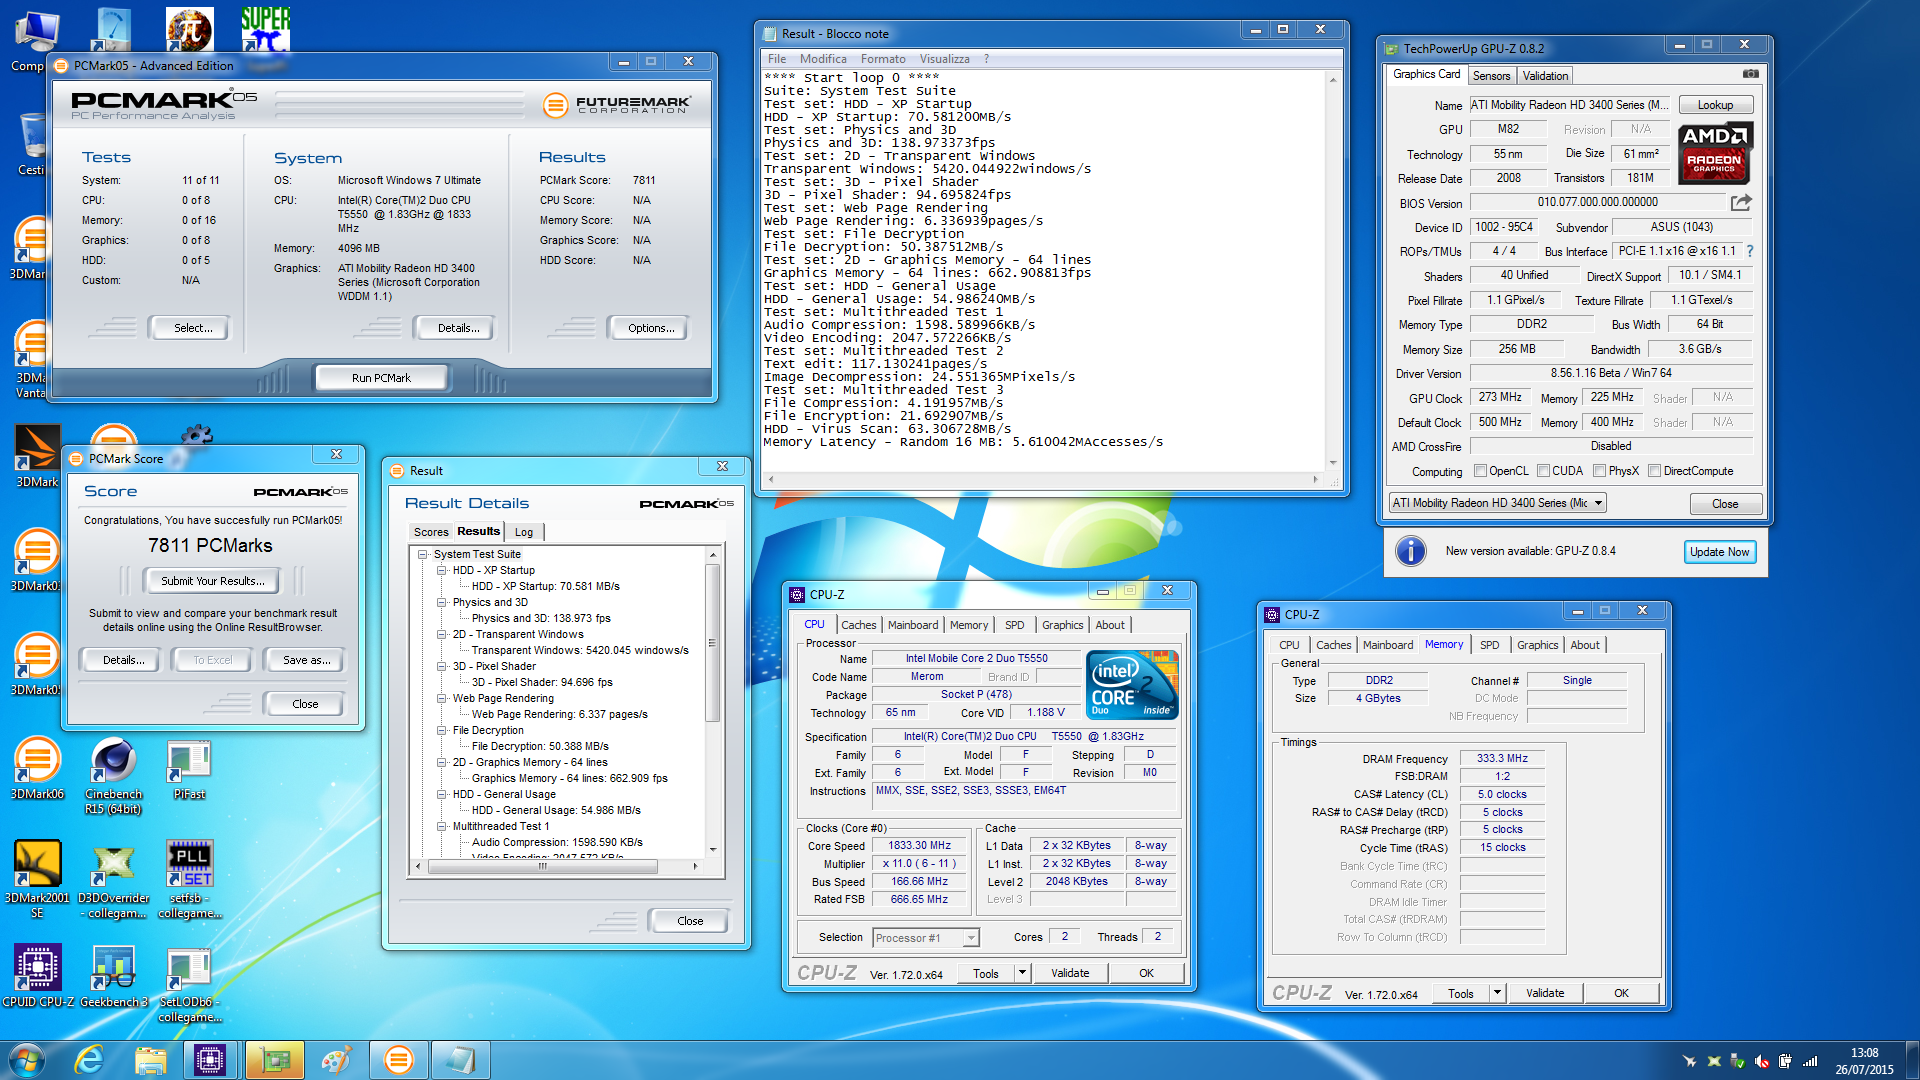
Task: Switch to CPU-Z taskbar button
Action: [210, 1060]
